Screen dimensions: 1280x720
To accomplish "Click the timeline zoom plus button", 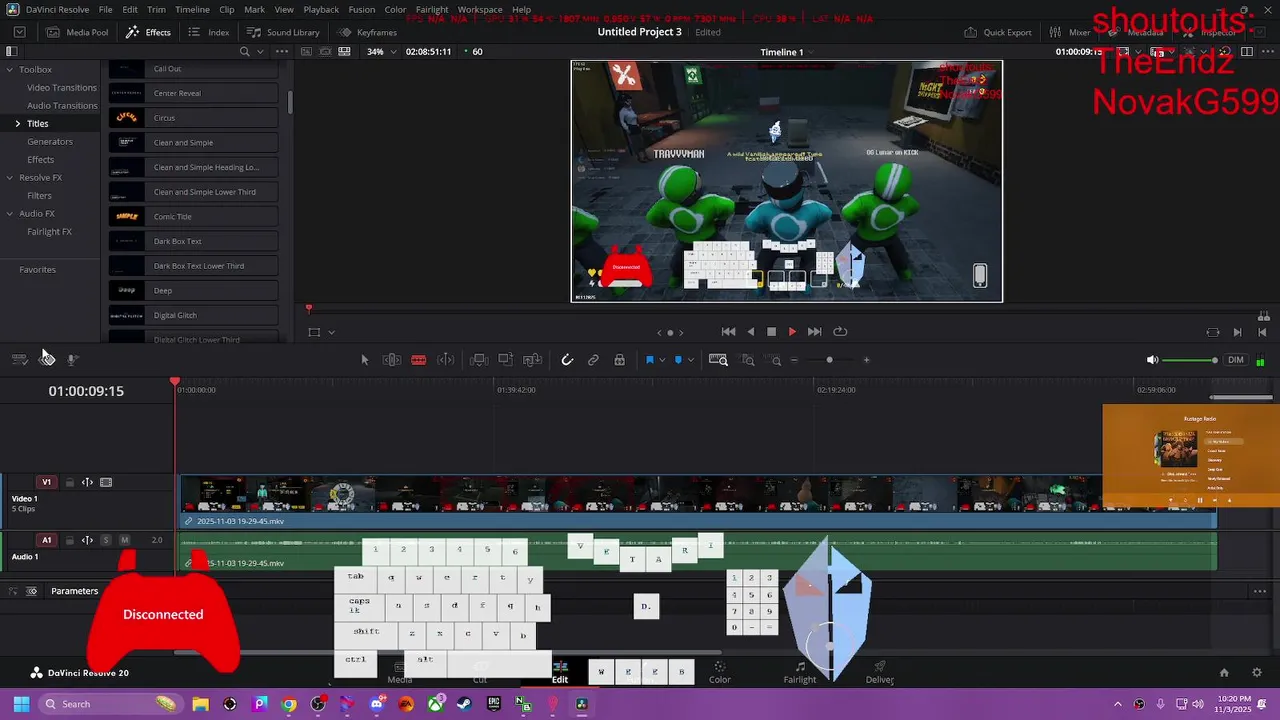I will (866, 360).
